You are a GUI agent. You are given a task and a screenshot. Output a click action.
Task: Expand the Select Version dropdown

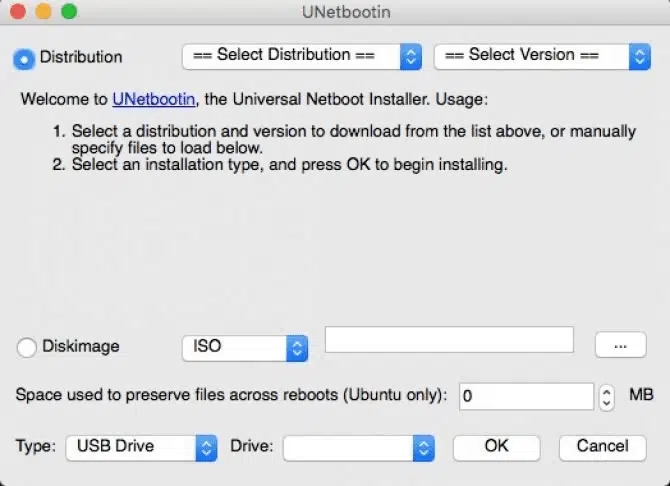point(541,56)
